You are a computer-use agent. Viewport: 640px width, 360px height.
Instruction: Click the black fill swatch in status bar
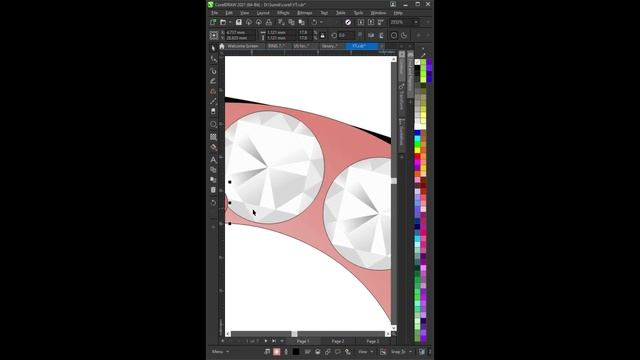(x=296, y=351)
